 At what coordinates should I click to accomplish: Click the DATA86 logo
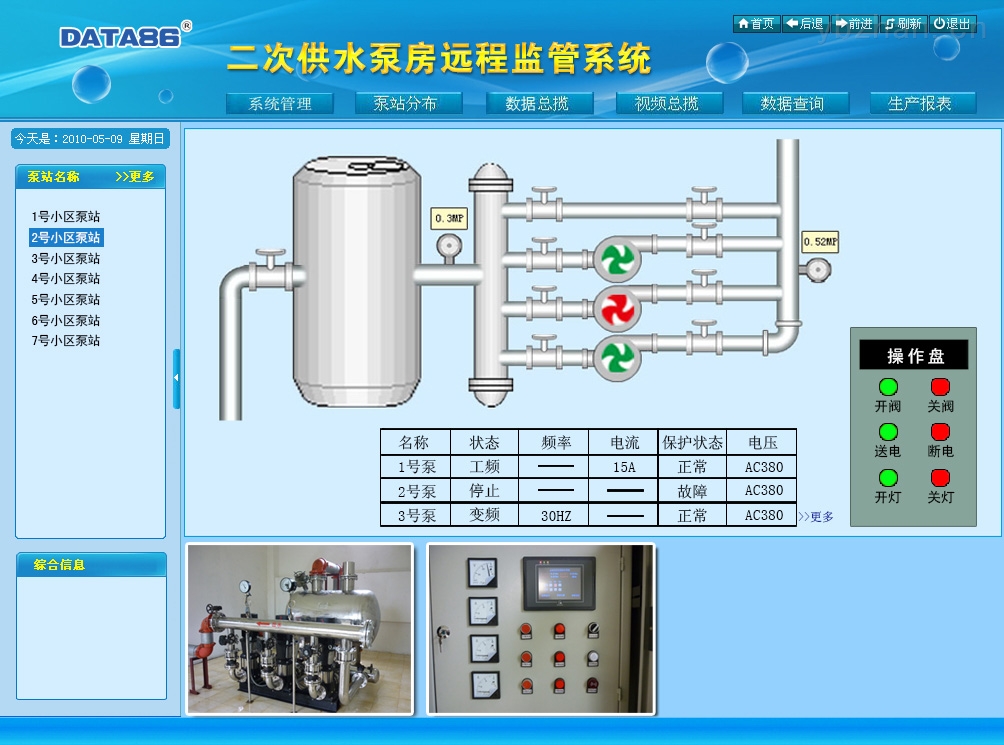click(124, 36)
